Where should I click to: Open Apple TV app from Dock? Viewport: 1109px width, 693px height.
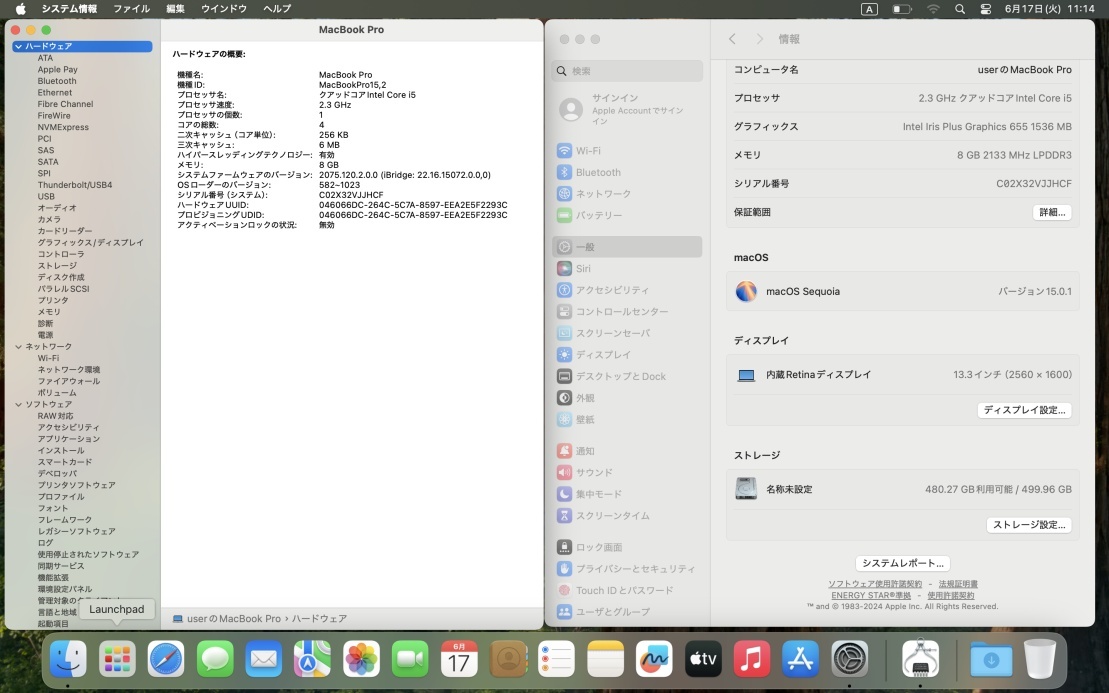tap(703, 659)
